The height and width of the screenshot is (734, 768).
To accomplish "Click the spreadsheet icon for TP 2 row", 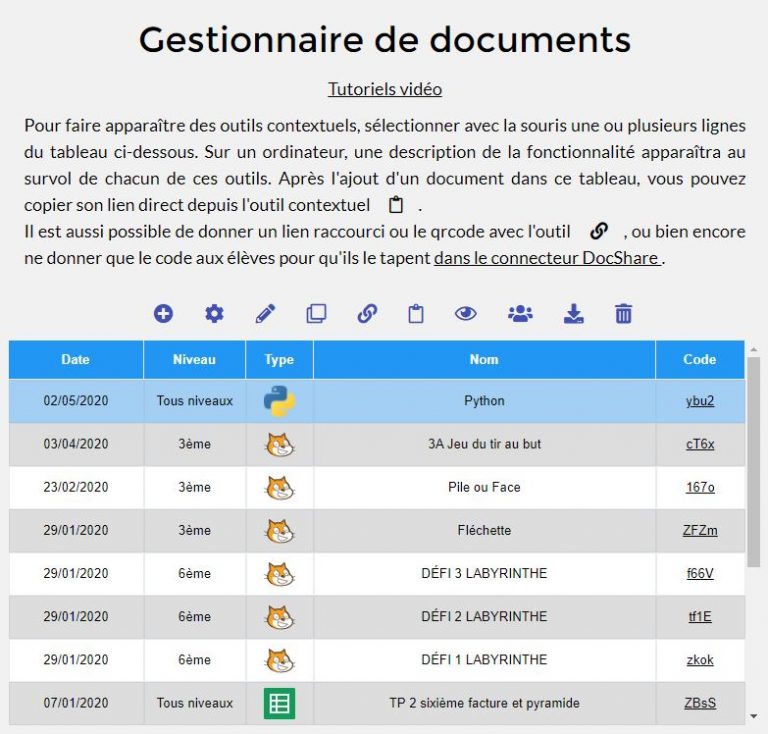I will tap(279, 703).
